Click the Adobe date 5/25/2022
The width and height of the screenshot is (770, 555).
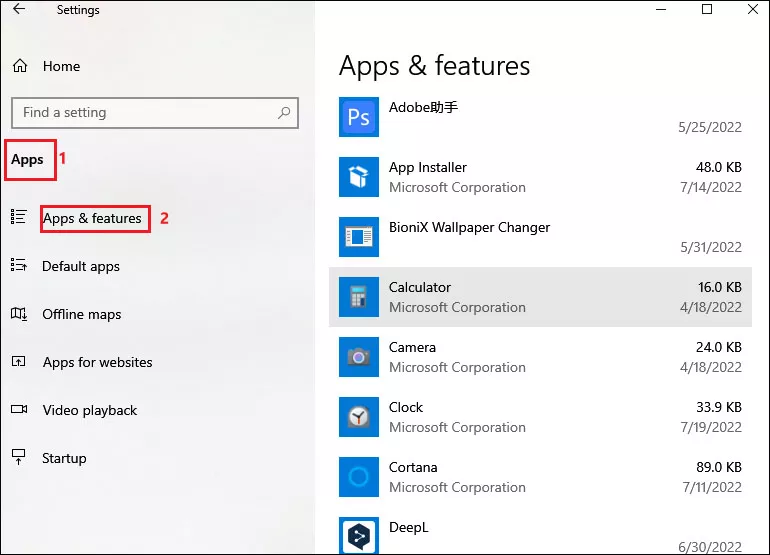(x=710, y=128)
